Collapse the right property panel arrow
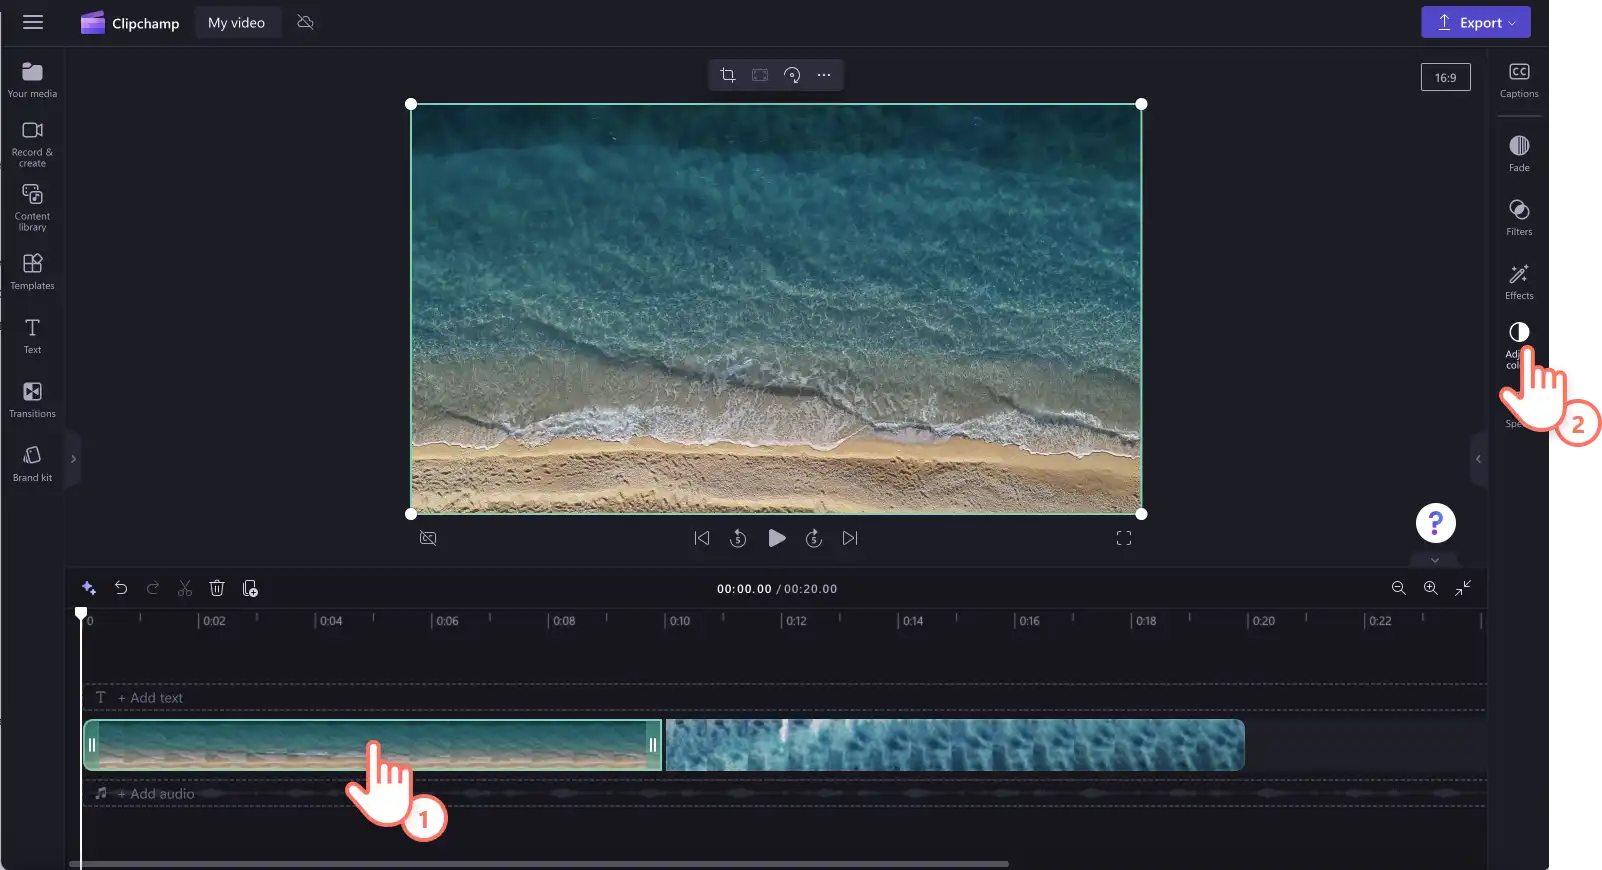The image size is (1602, 870). pos(1478,459)
